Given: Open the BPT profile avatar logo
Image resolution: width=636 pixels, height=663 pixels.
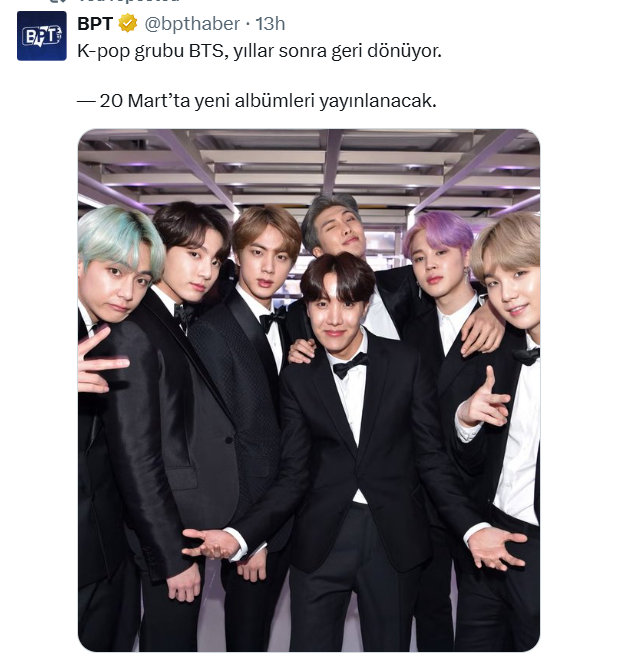Looking at the screenshot, I should click(41, 36).
